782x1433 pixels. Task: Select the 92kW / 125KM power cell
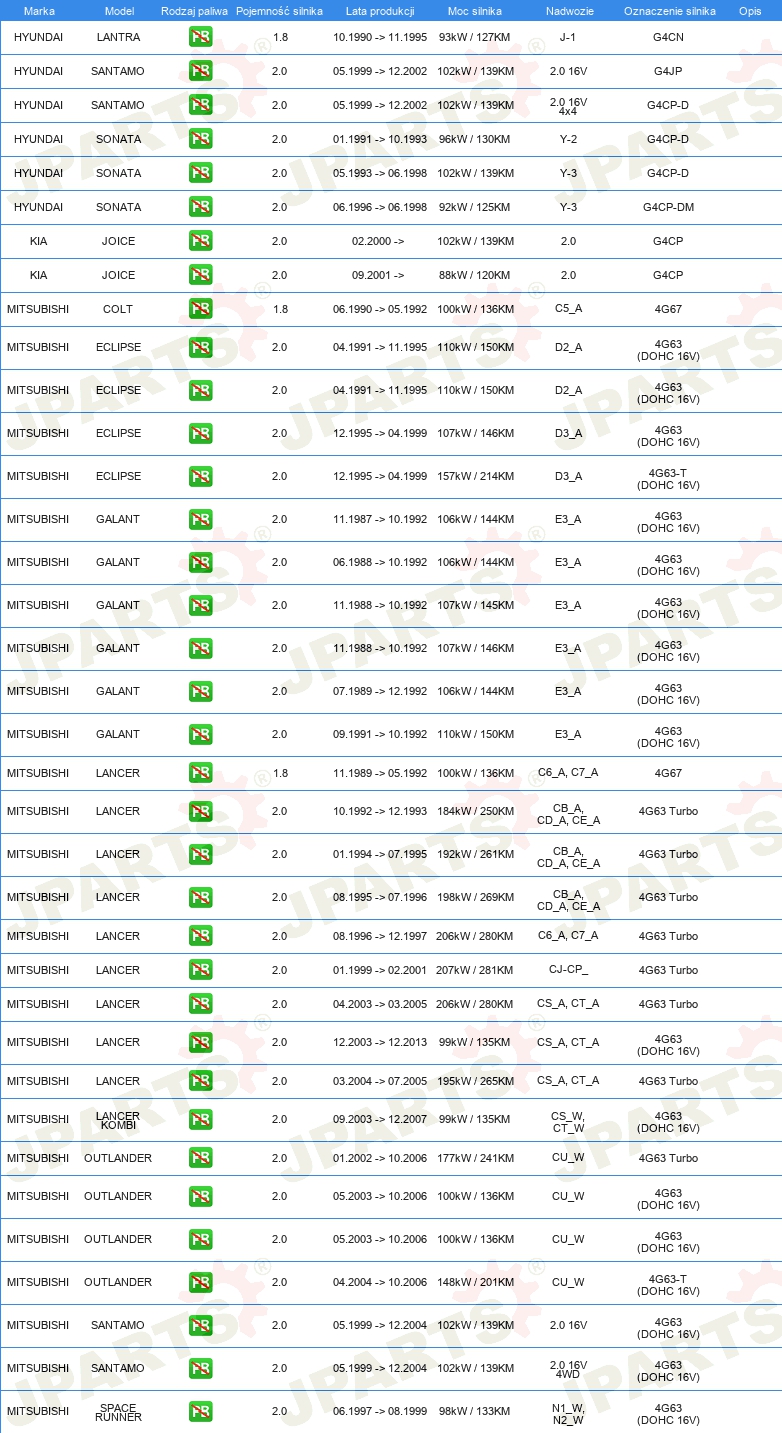(x=476, y=207)
